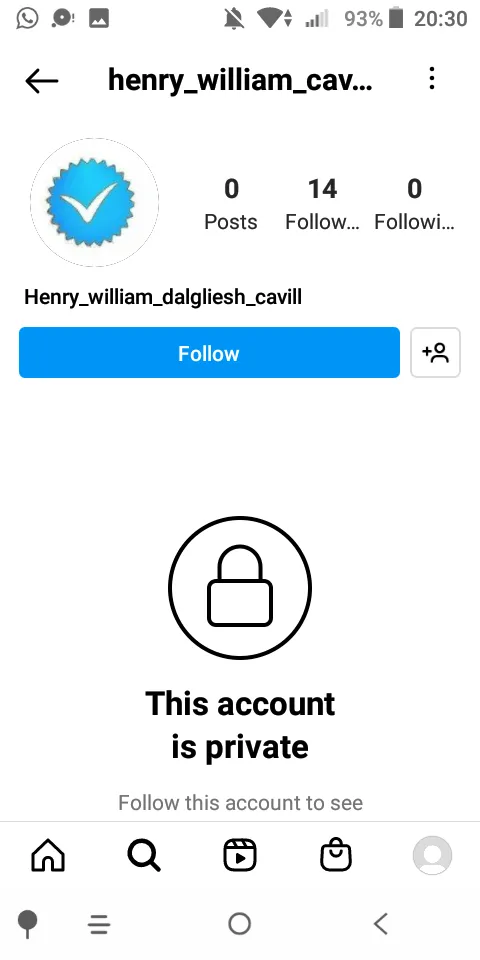Open the Shop bag tab

click(336, 855)
